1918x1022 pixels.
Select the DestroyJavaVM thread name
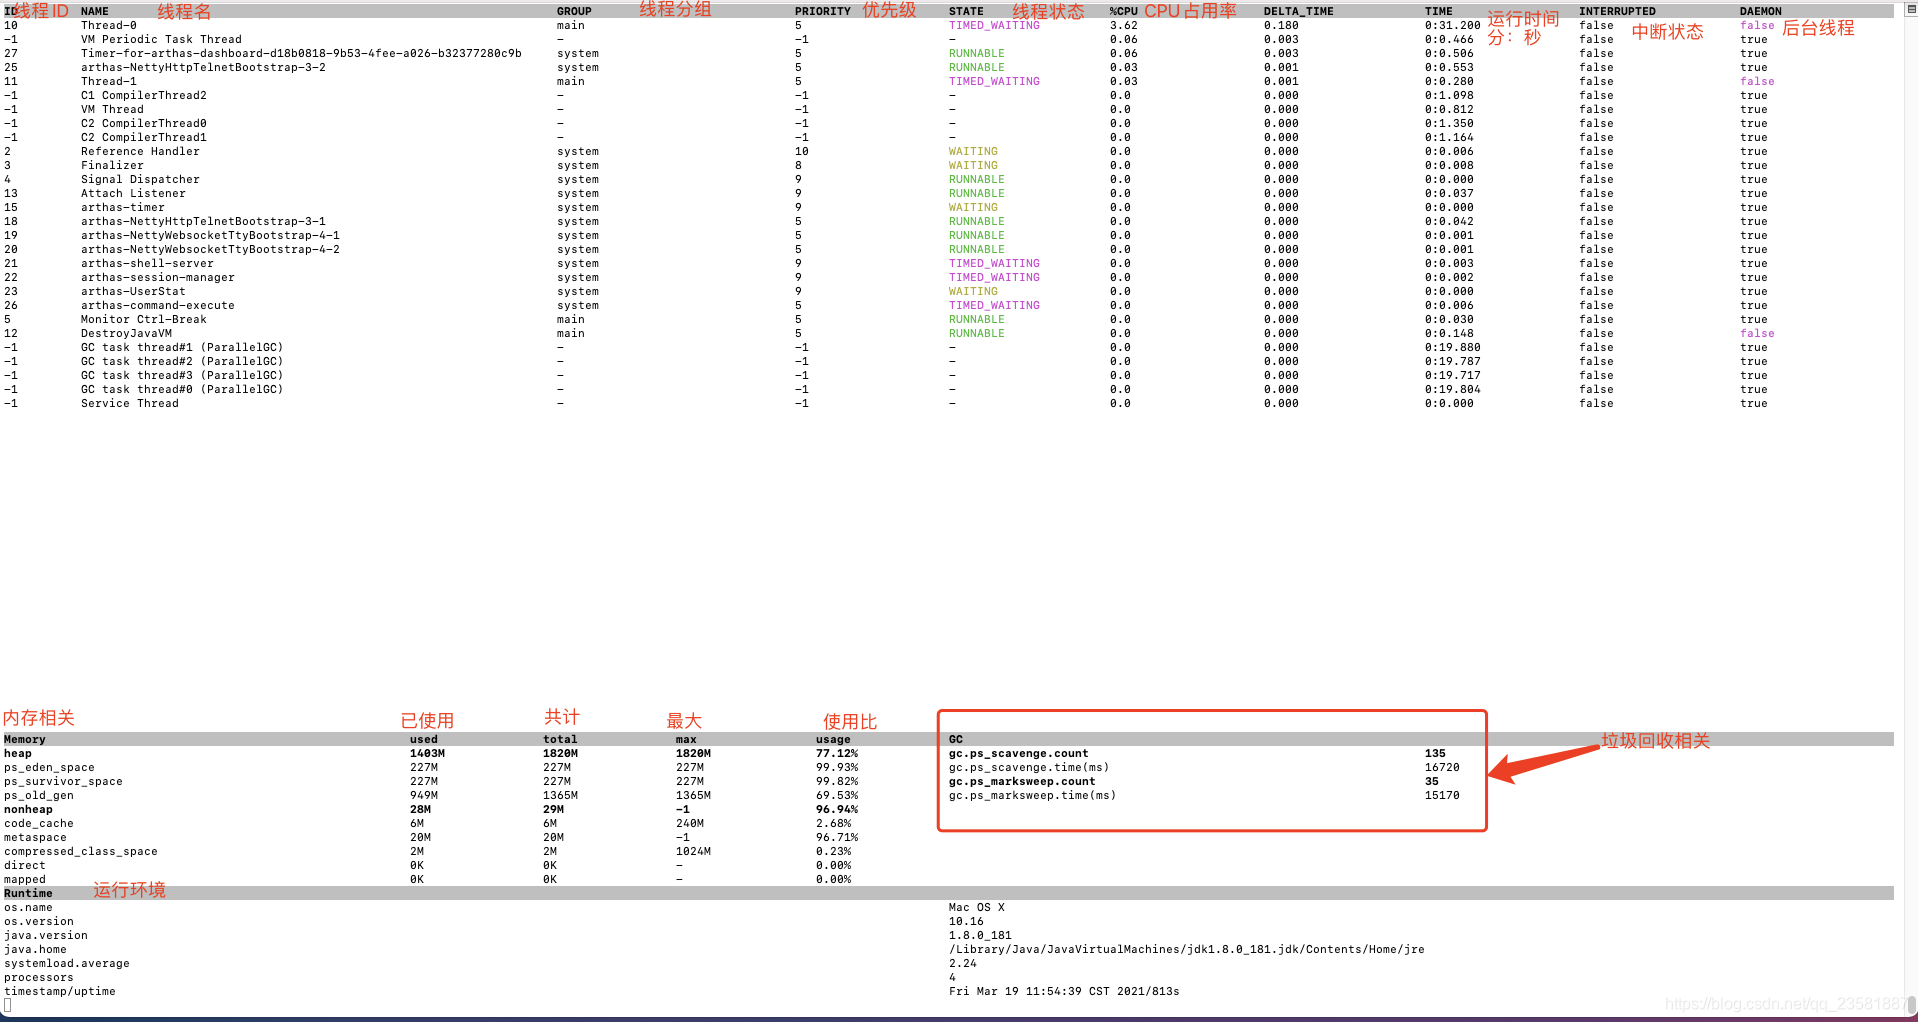(x=126, y=334)
